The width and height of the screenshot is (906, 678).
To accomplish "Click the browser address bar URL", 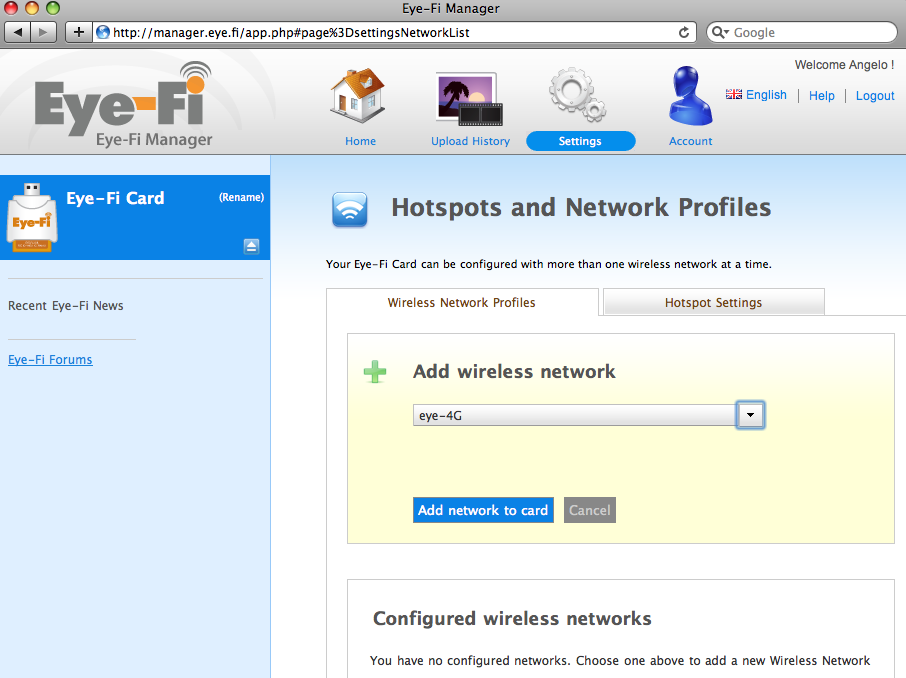I will [x=291, y=32].
